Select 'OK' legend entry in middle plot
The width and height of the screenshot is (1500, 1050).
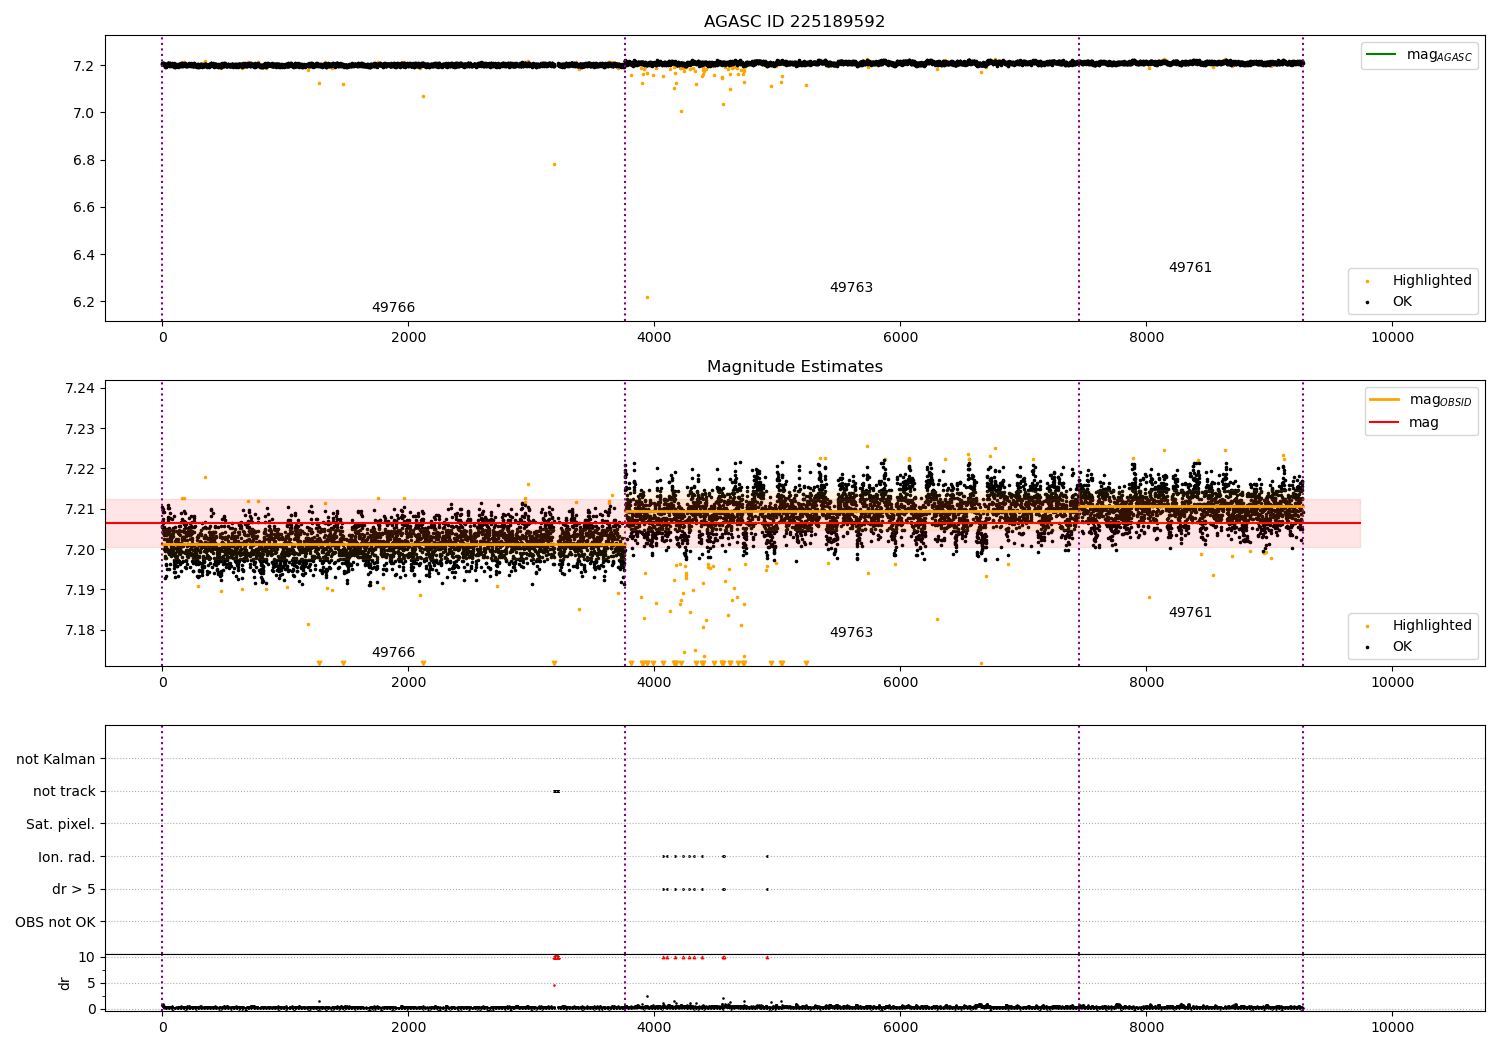coord(1402,647)
